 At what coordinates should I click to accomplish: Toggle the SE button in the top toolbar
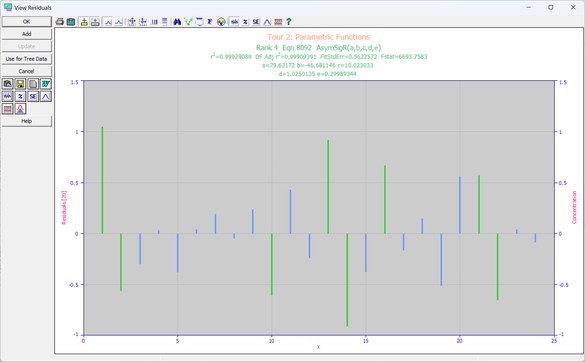click(256, 22)
